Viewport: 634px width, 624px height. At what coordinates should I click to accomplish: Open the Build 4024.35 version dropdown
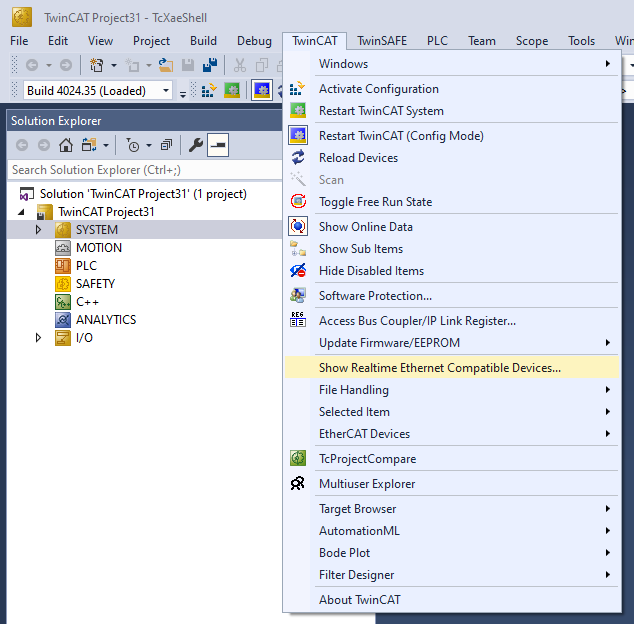click(97, 91)
